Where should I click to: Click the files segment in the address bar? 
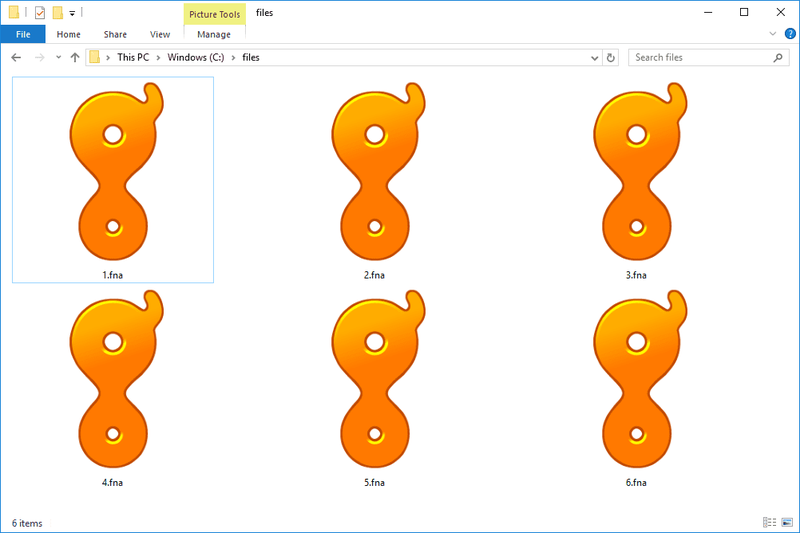click(x=251, y=58)
